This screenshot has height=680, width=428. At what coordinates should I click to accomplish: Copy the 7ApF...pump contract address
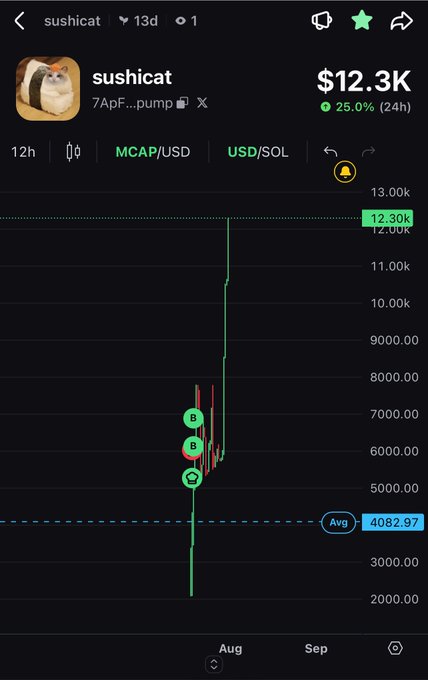point(182,103)
